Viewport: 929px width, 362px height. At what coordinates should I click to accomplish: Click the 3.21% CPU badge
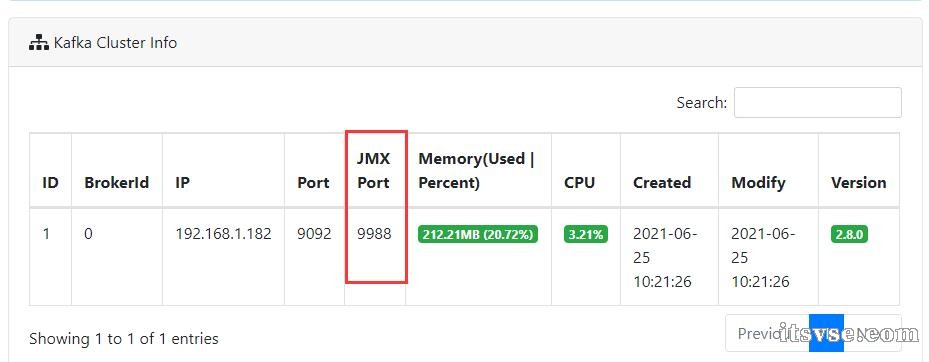(x=586, y=234)
